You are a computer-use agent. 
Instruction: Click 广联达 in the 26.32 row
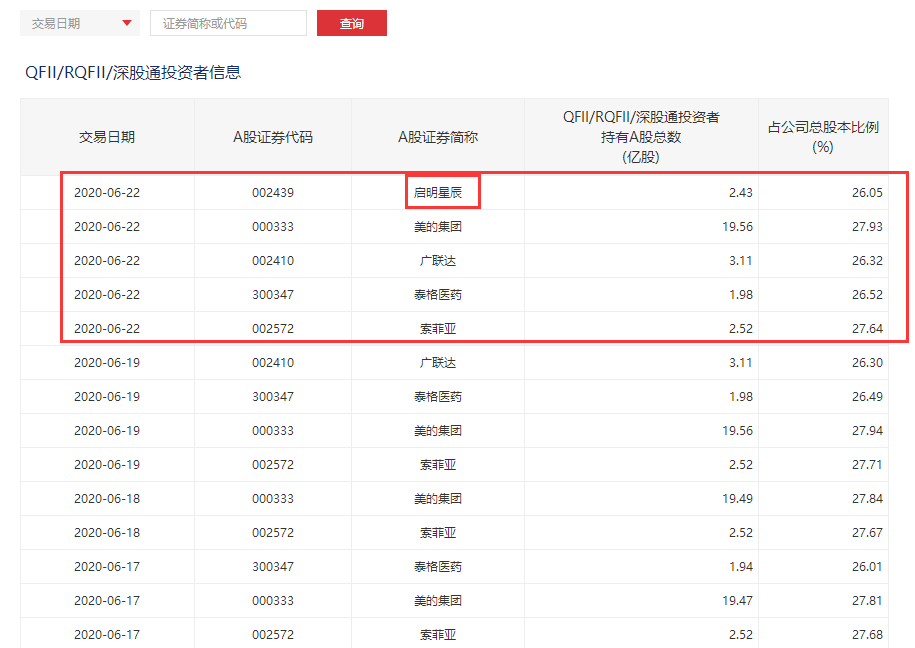coord(438,261)
